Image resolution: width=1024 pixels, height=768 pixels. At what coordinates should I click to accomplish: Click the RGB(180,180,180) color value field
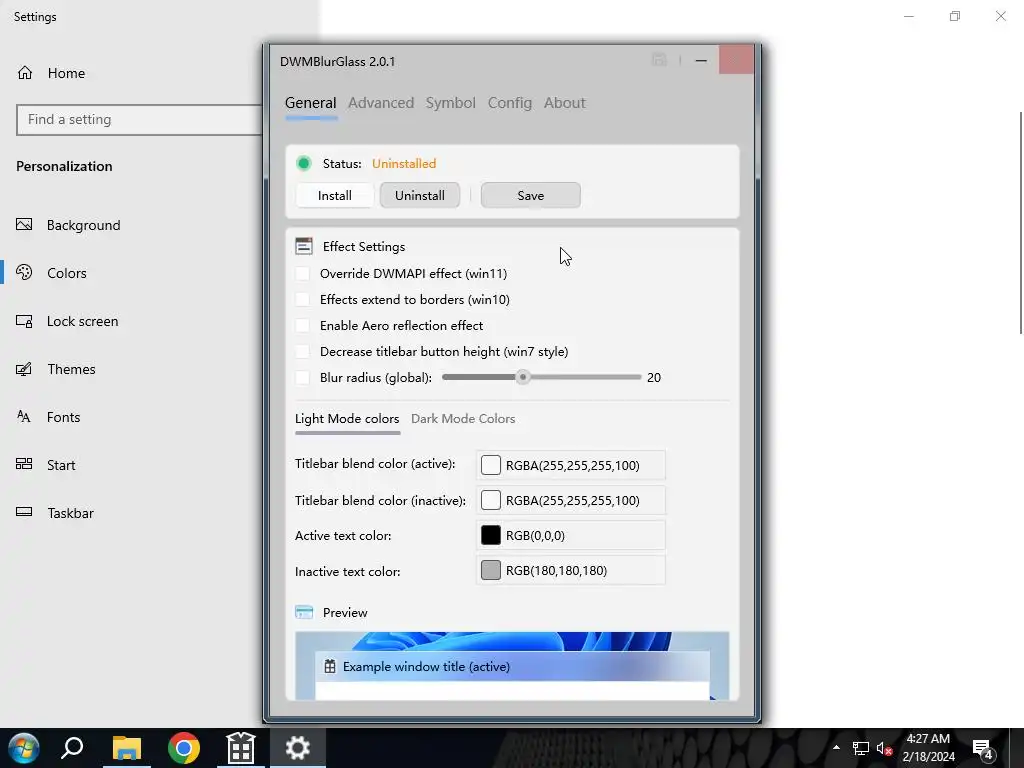tap(571, 570)
